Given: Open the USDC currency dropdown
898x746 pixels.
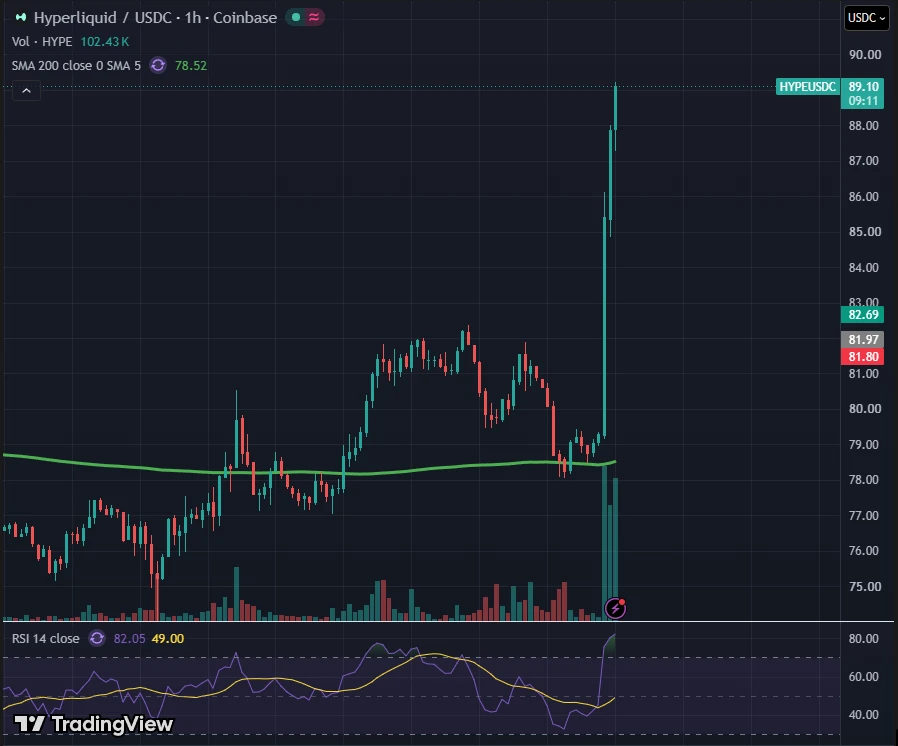Looking at the screenshot, I should pyautogui.click(x=866, y=18).
